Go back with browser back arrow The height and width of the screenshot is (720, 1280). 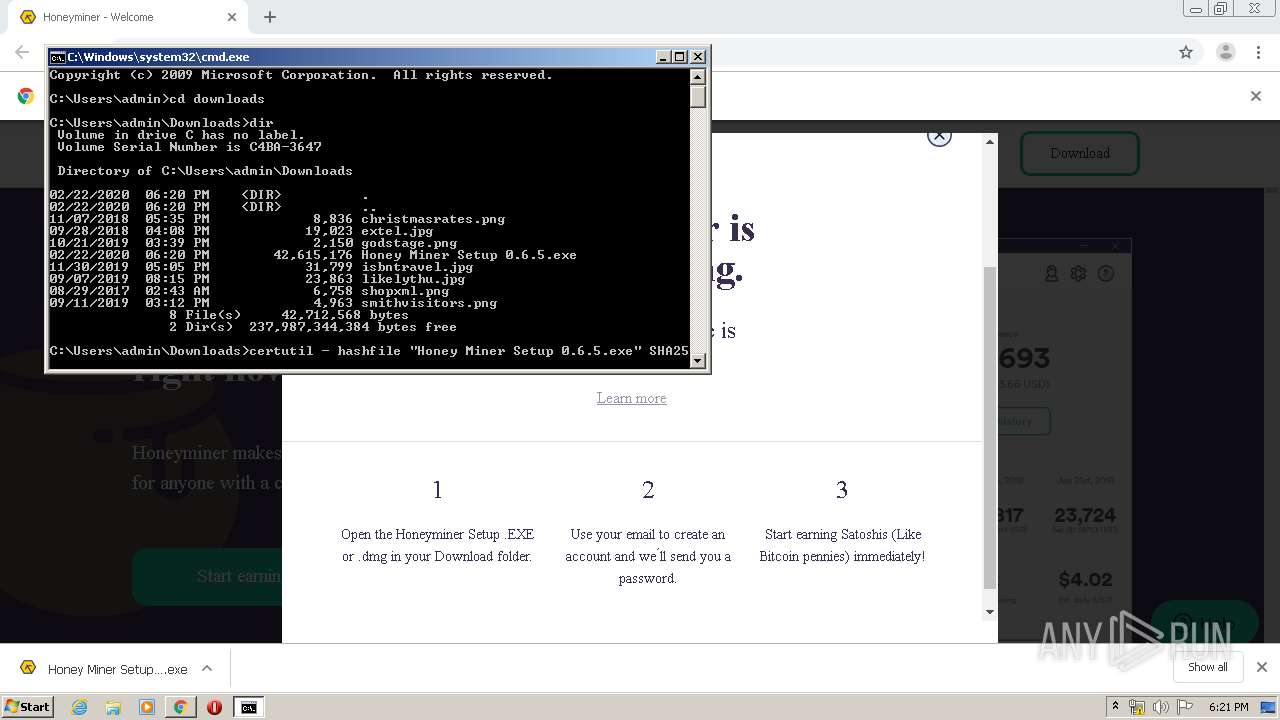pos(22,52)
